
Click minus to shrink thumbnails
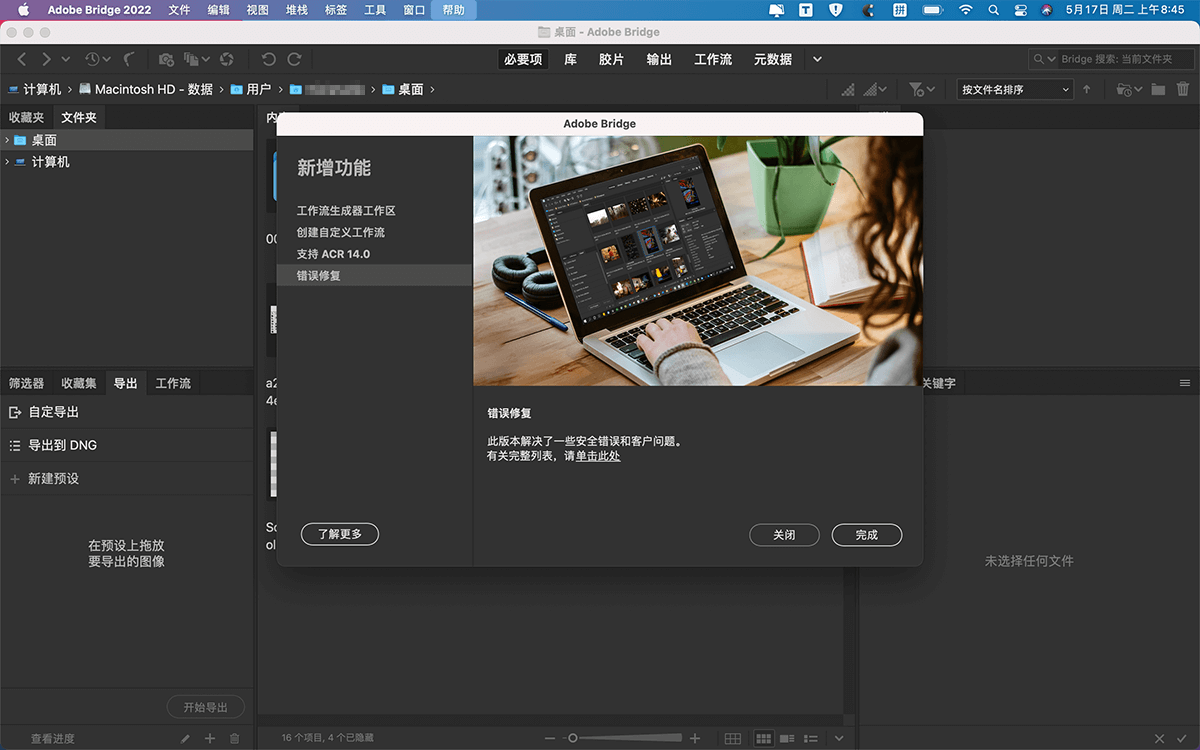point(549,738)
